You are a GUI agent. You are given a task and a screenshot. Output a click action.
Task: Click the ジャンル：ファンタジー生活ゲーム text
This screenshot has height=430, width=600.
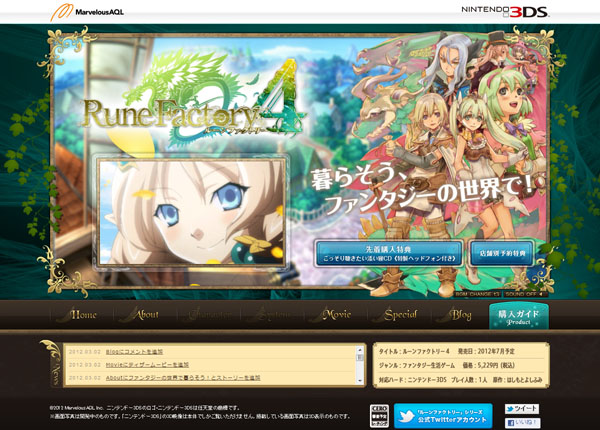pyautogui.click(x=417, y=365)
